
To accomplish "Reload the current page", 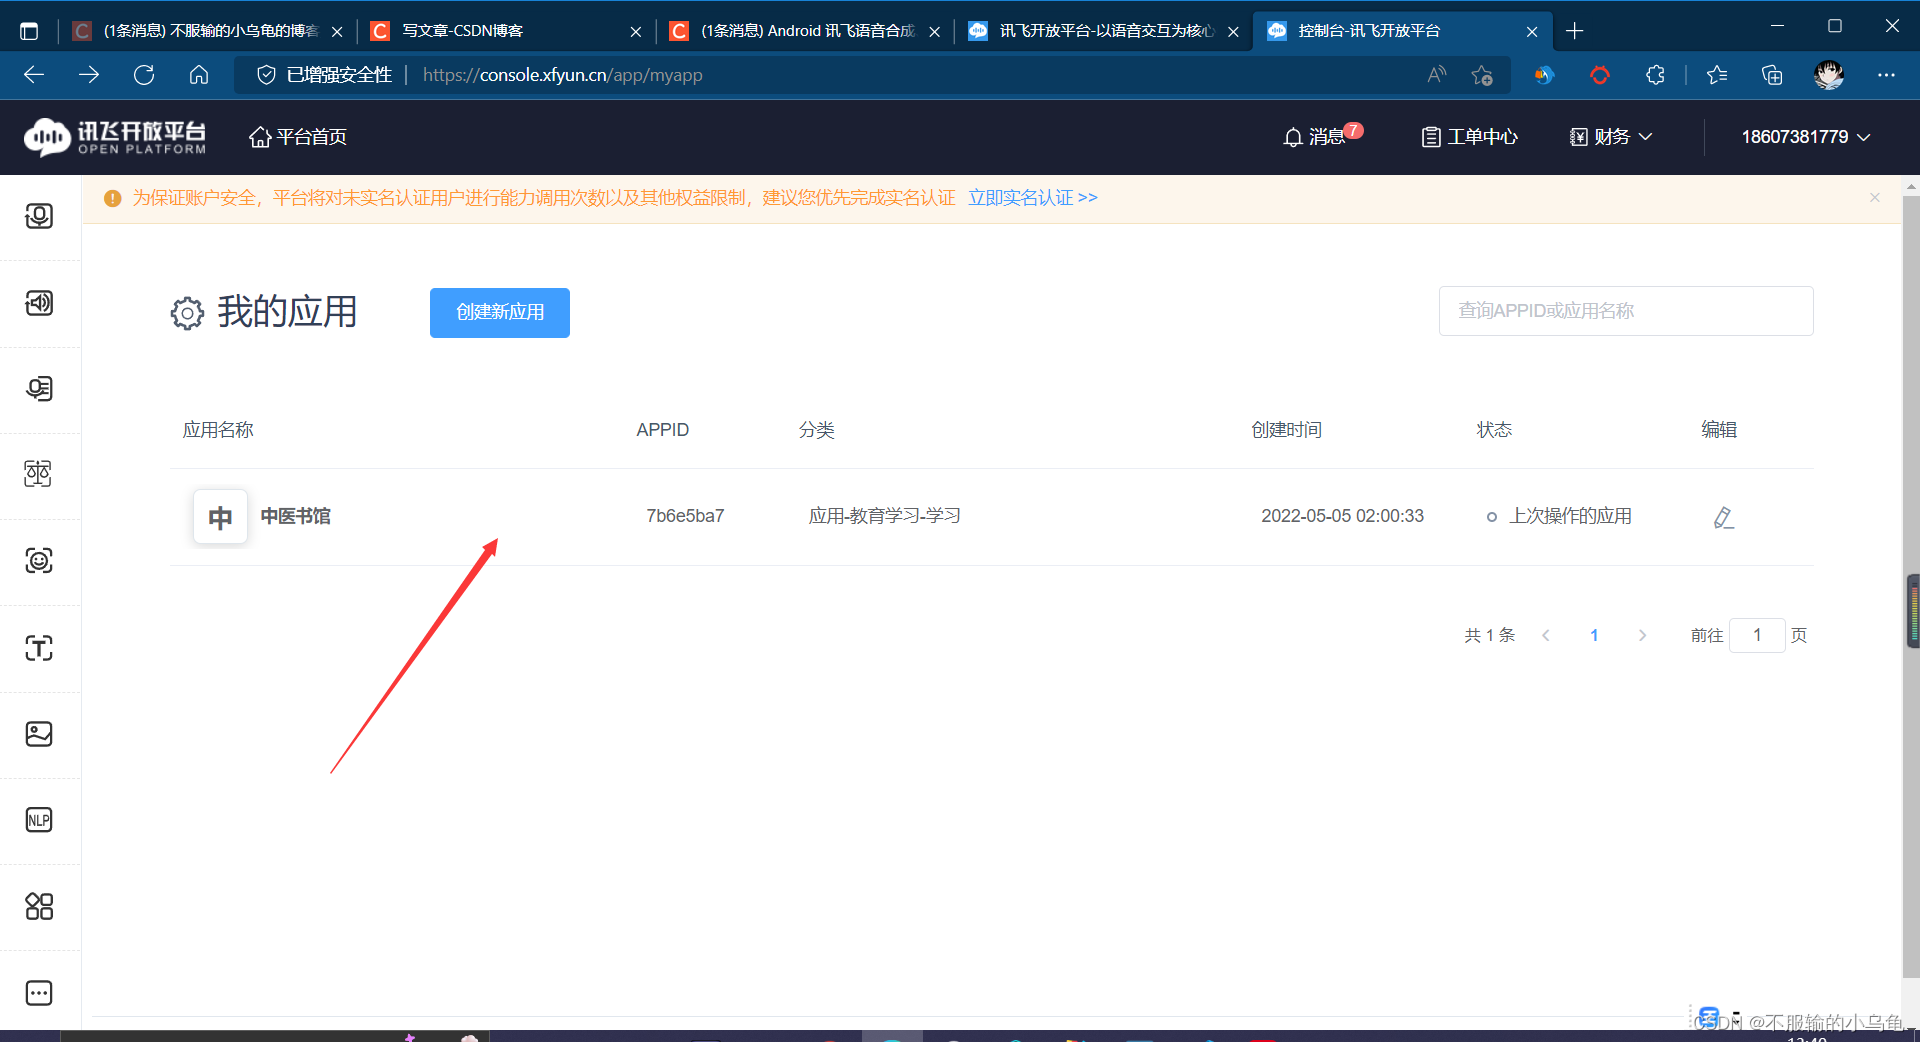I will click(x=144, y=75).
